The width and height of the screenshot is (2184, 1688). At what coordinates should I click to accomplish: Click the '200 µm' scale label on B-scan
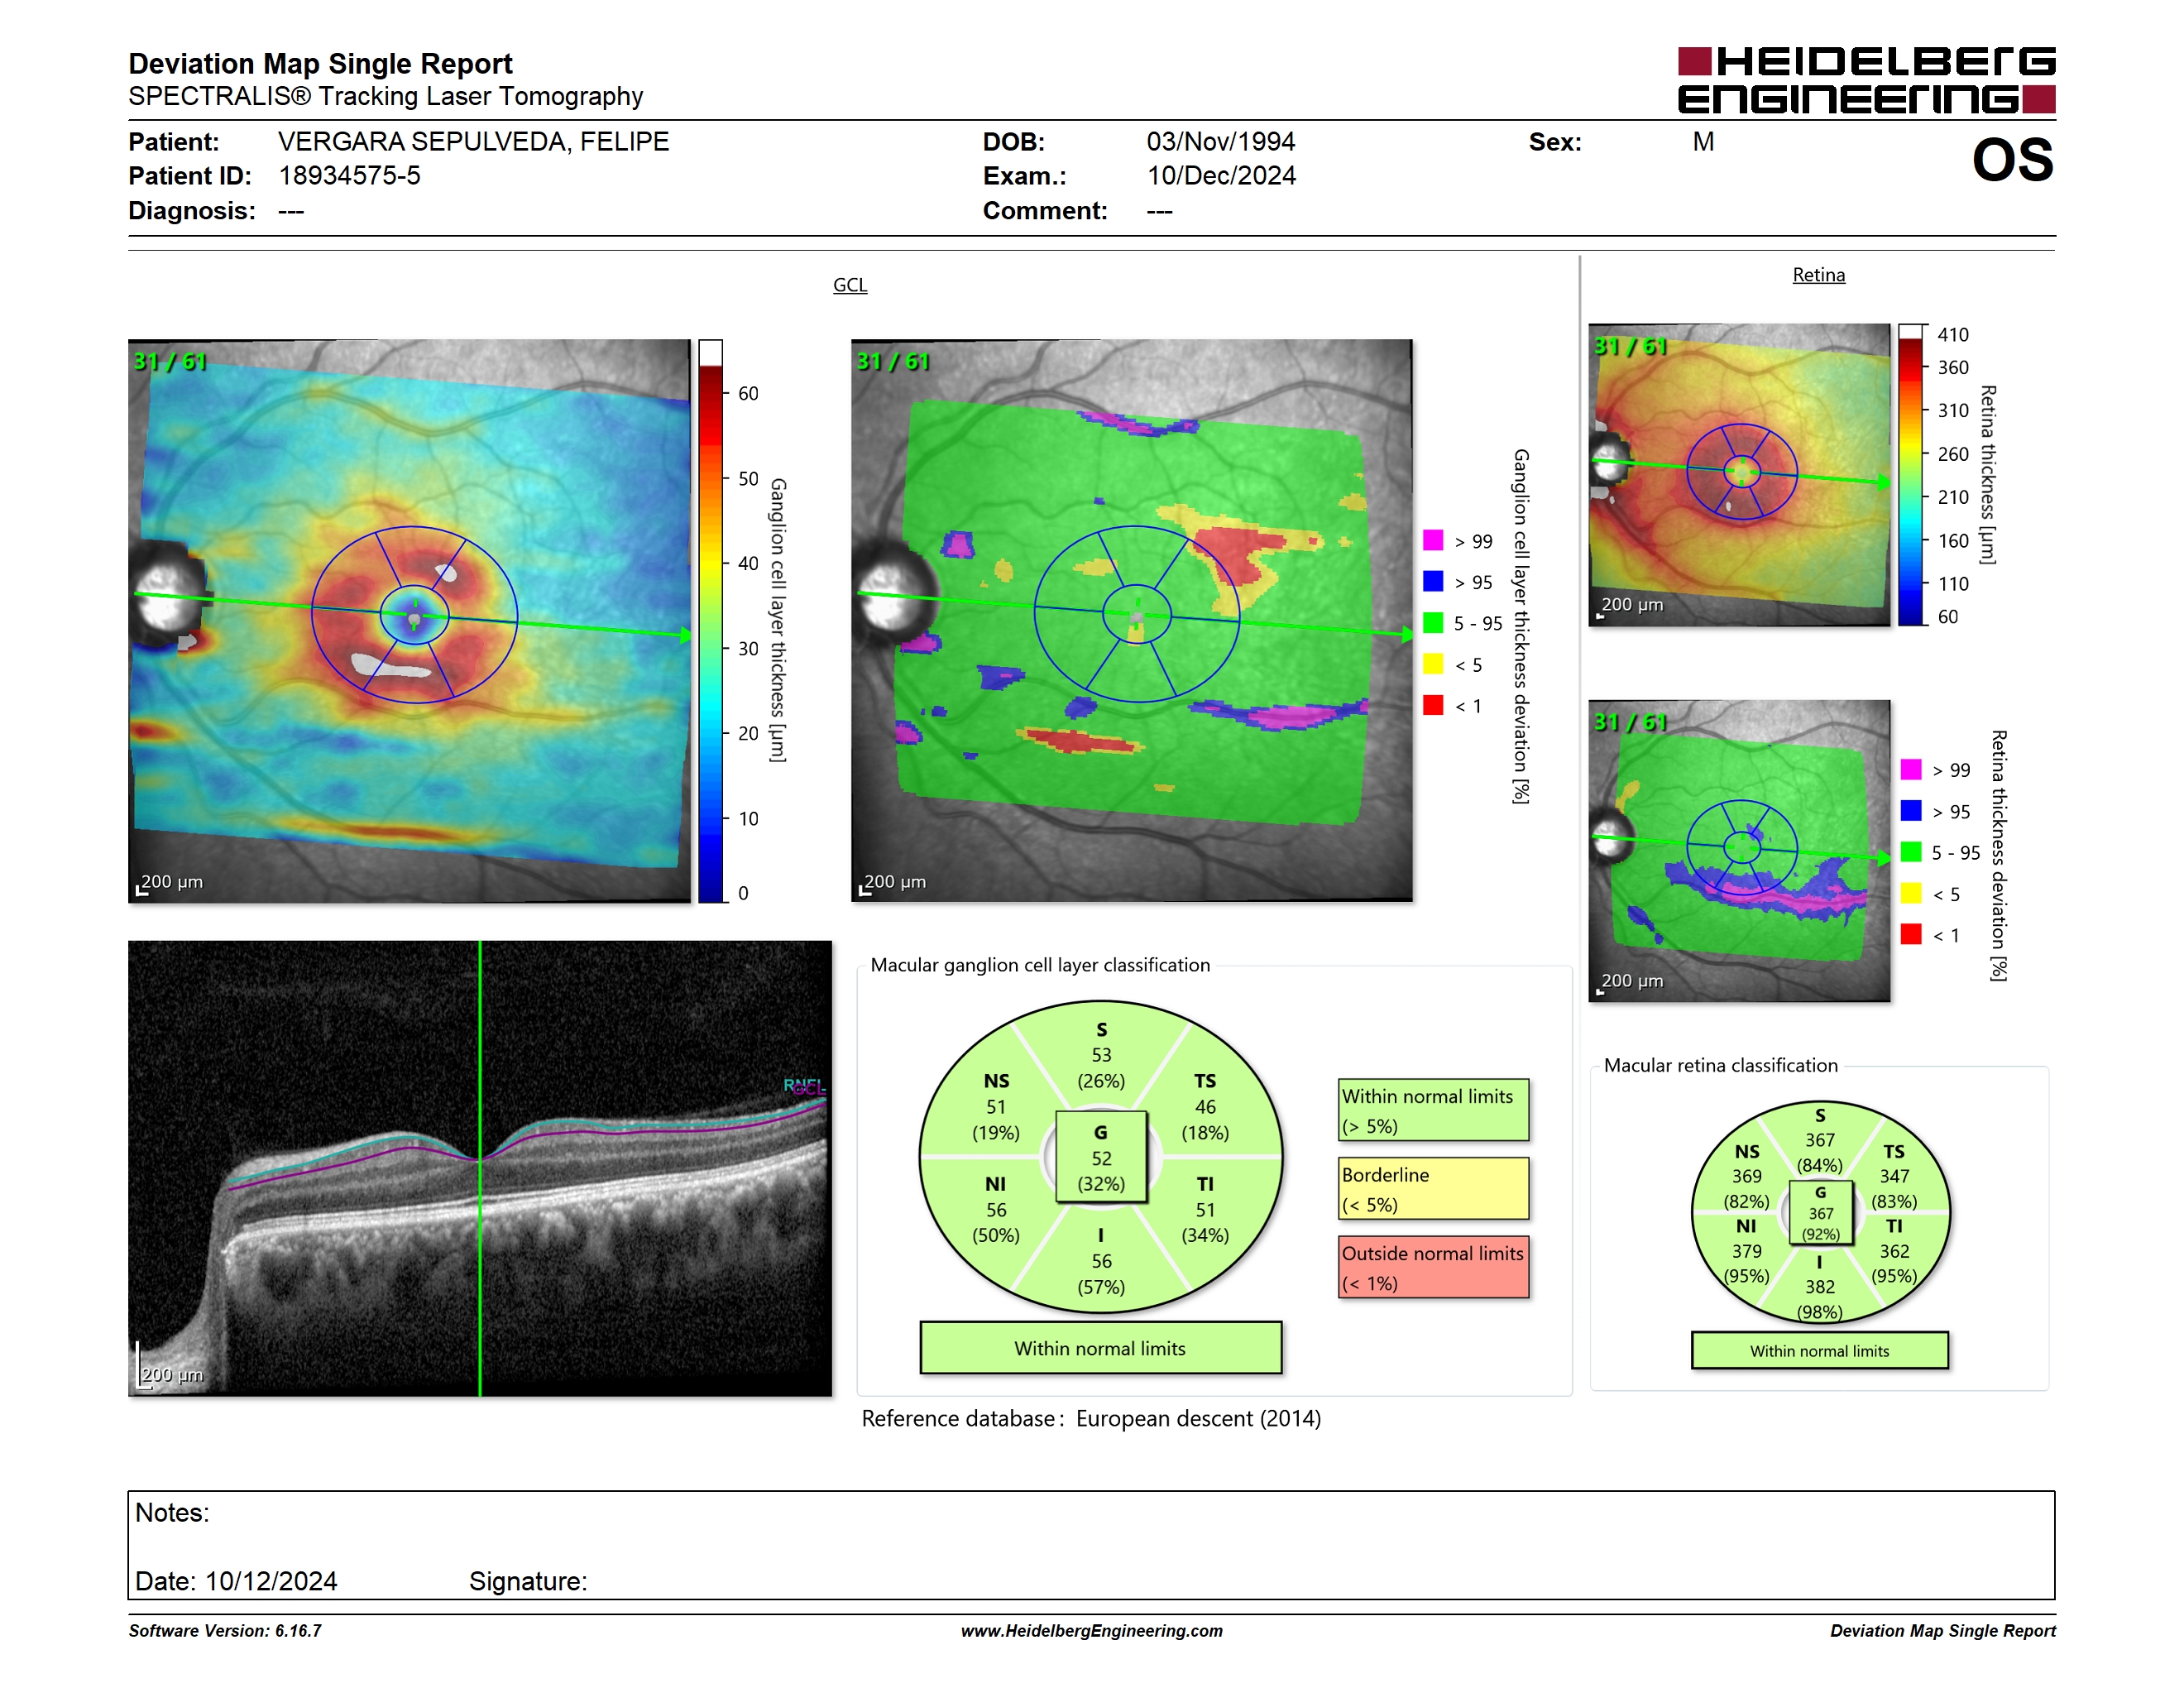point(172,1375)
